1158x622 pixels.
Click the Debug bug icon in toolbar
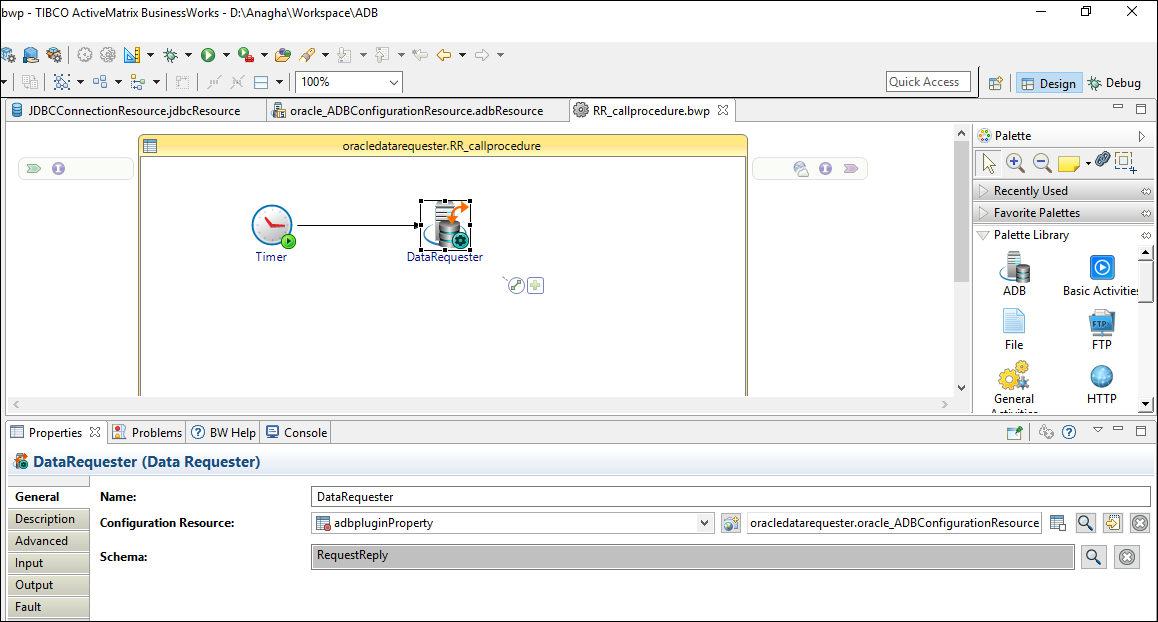(170, 55)
